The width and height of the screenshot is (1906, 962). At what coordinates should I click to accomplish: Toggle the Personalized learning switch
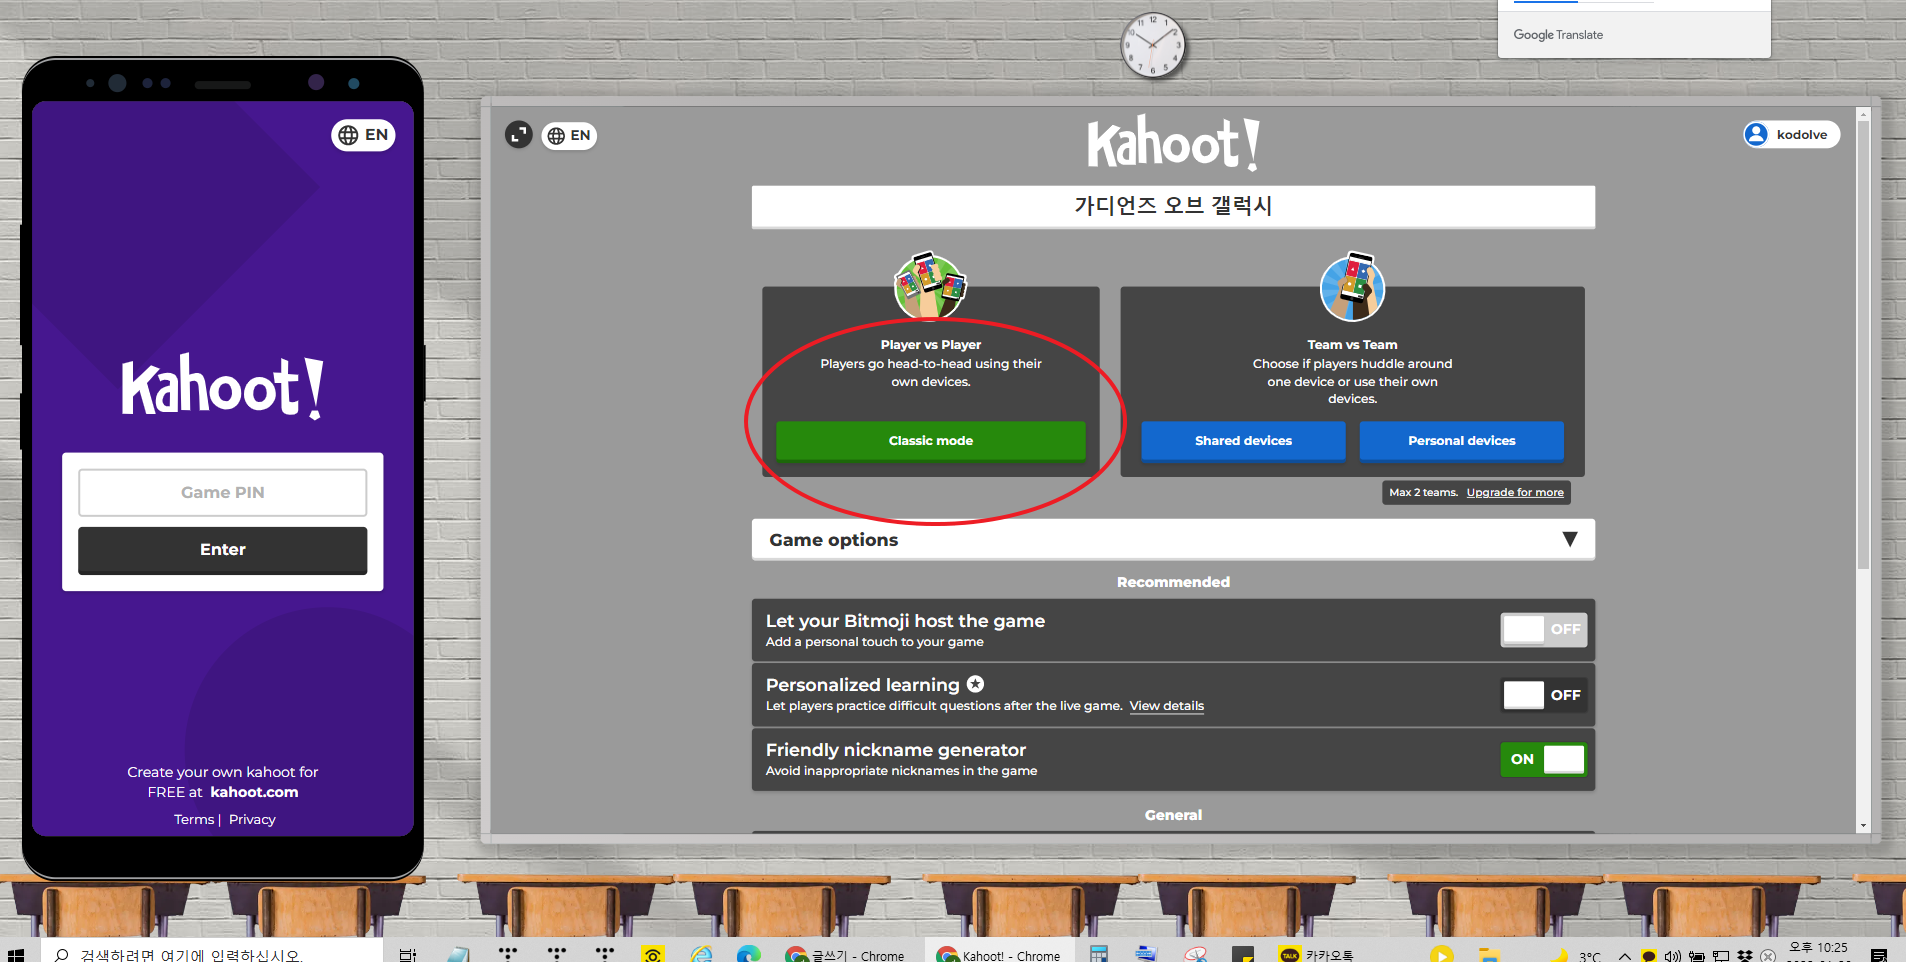tap(1543, 695)
